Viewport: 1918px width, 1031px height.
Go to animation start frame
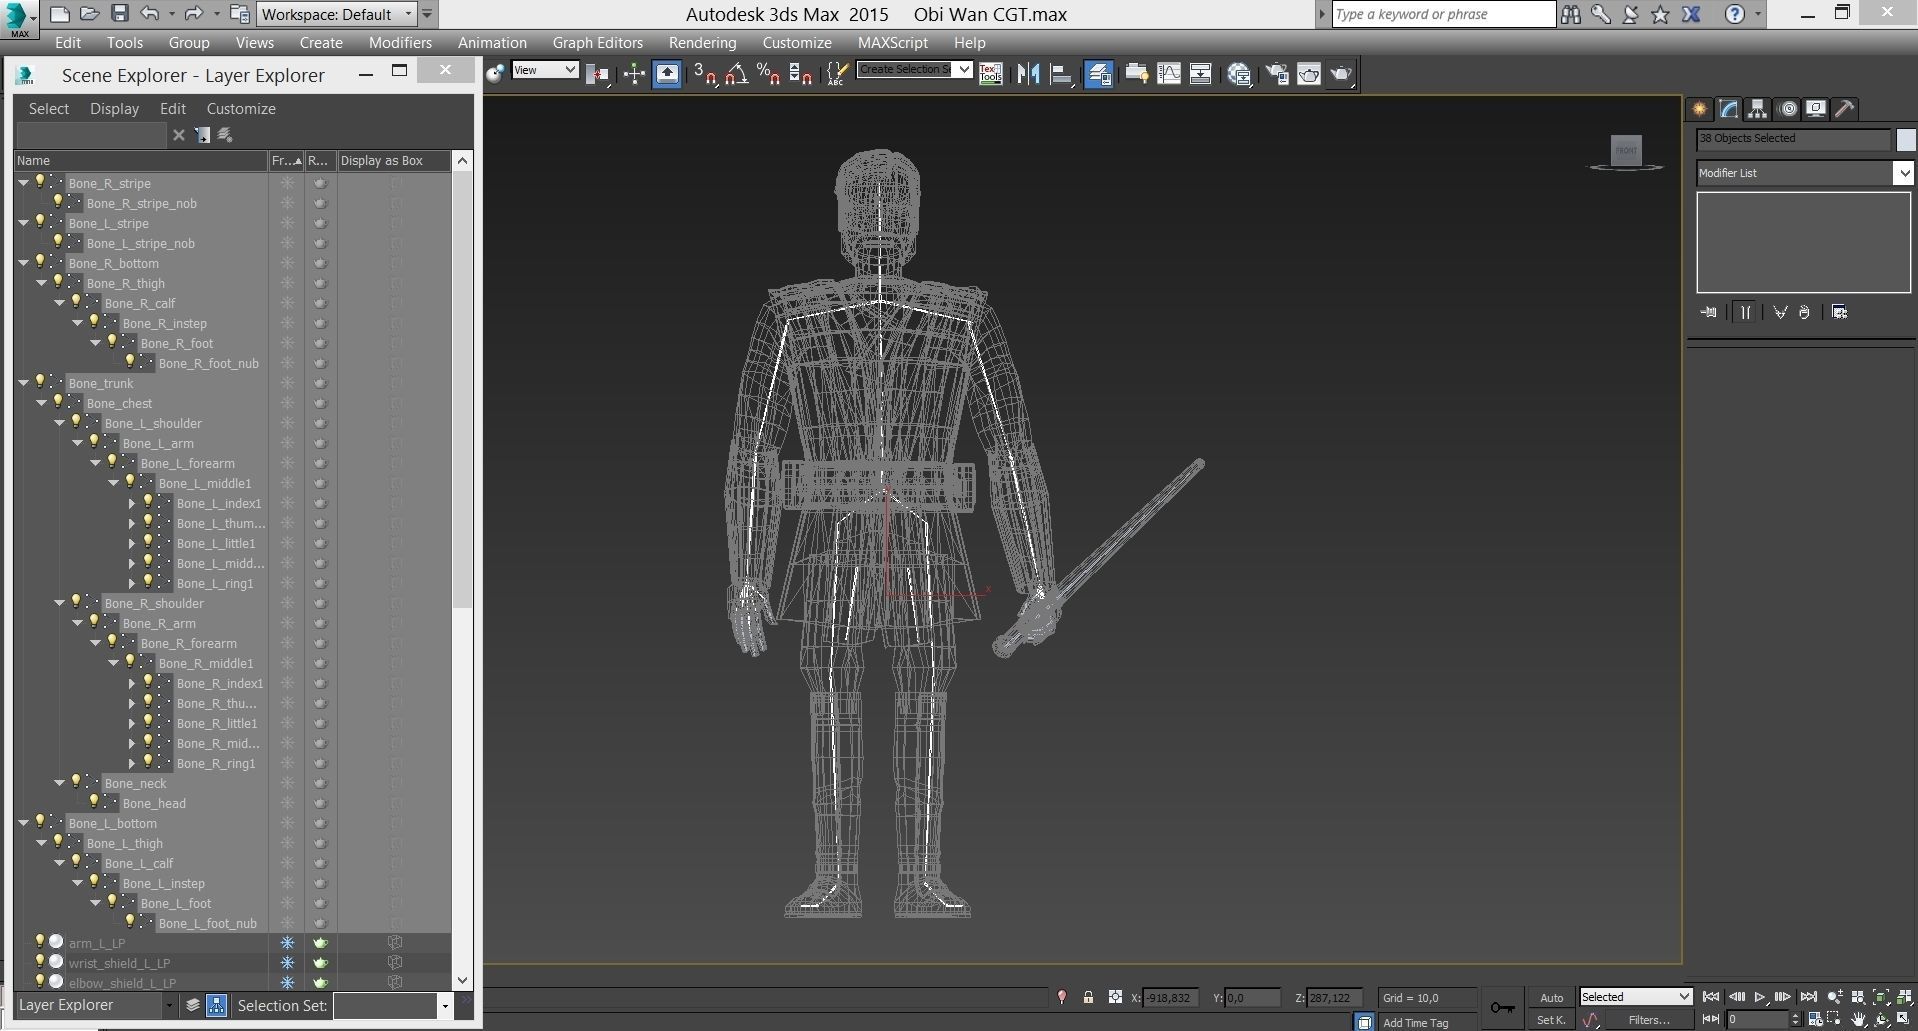pos(1711,997)
